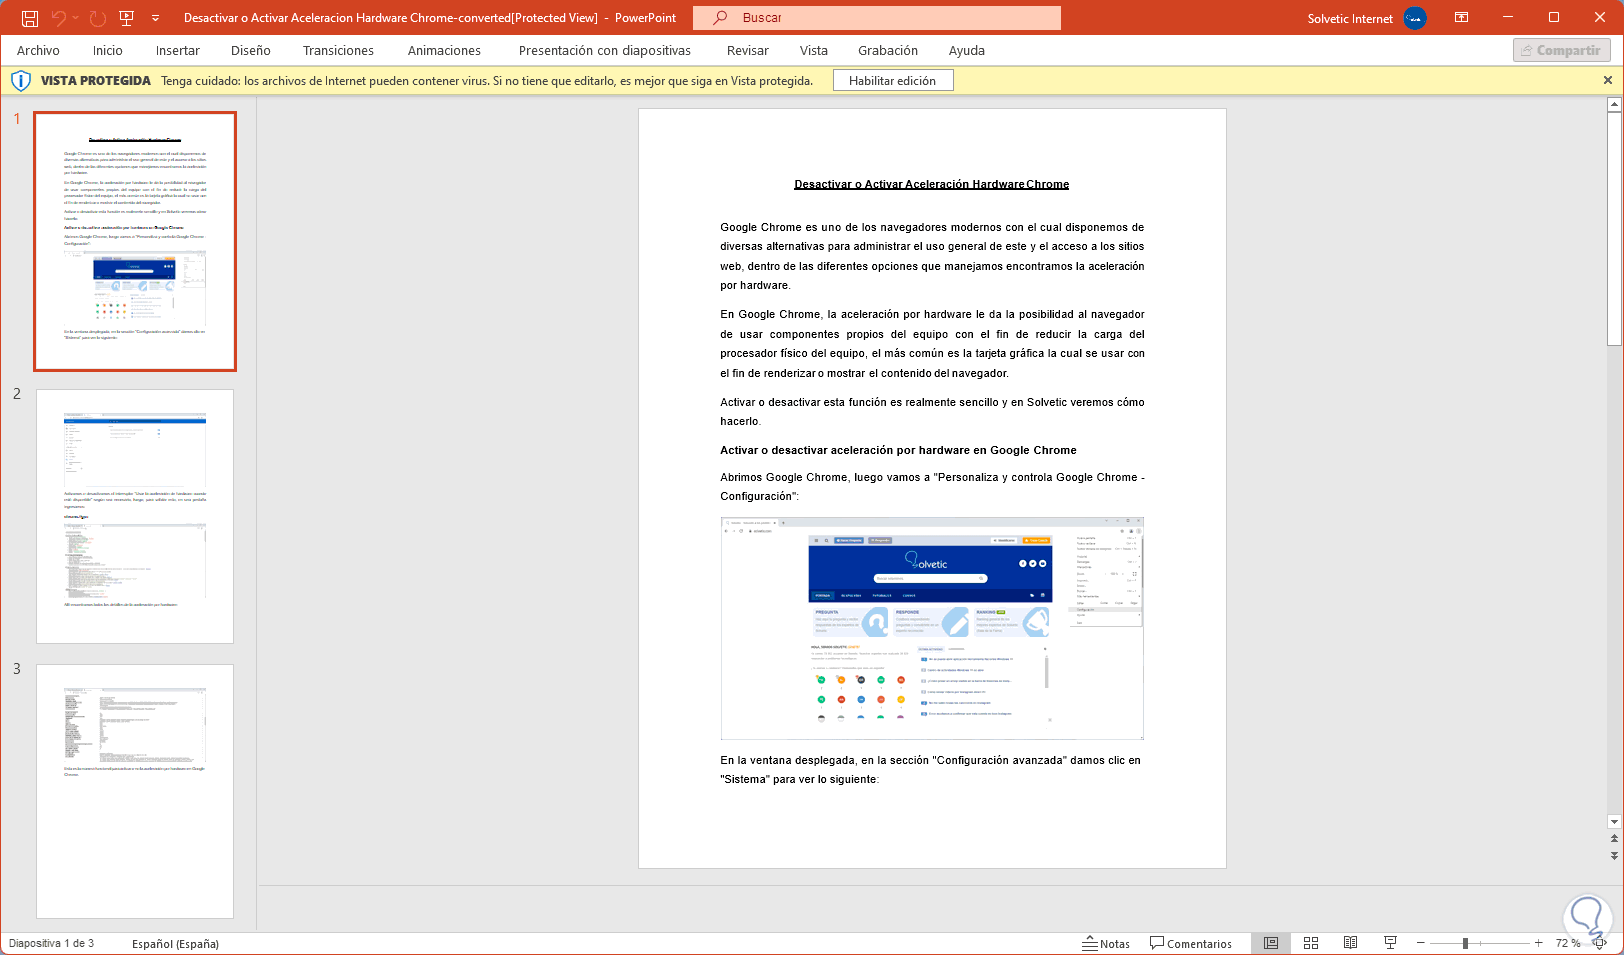
Task: Select the Animaciones tab
Action: coord(444,51)
